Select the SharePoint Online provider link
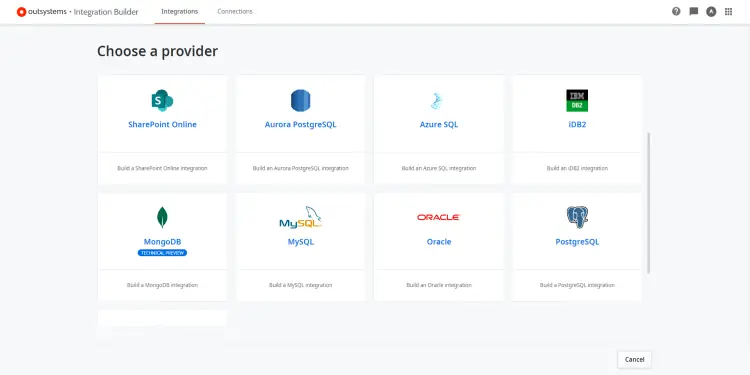 [x=162, y=124]
